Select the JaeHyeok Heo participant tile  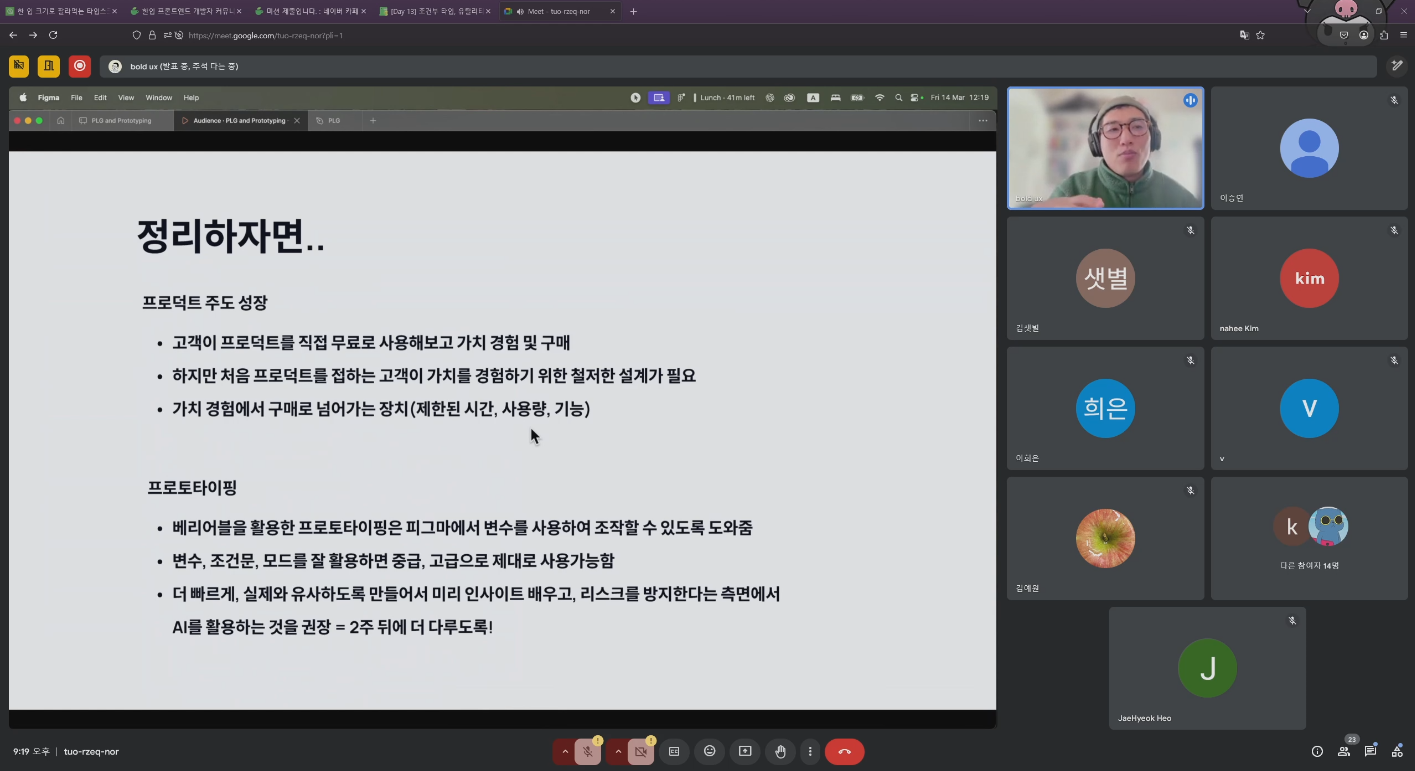(x=1207, y=668)
